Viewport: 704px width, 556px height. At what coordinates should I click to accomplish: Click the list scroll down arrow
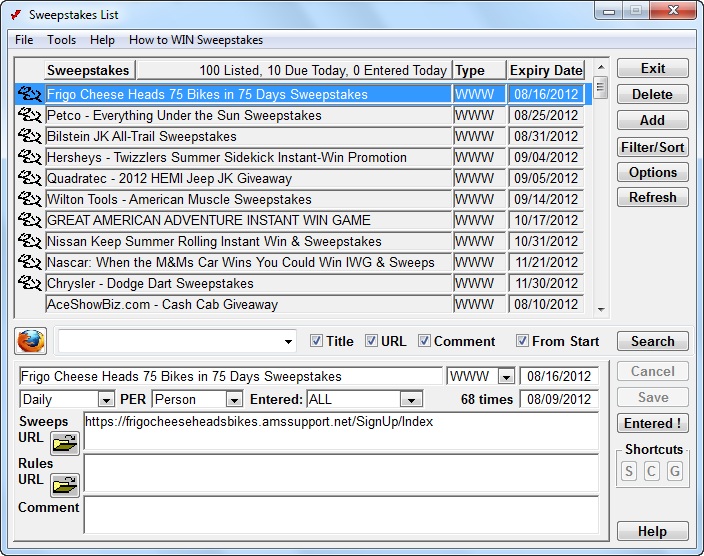pyautogui.click(x=601, y=309)
